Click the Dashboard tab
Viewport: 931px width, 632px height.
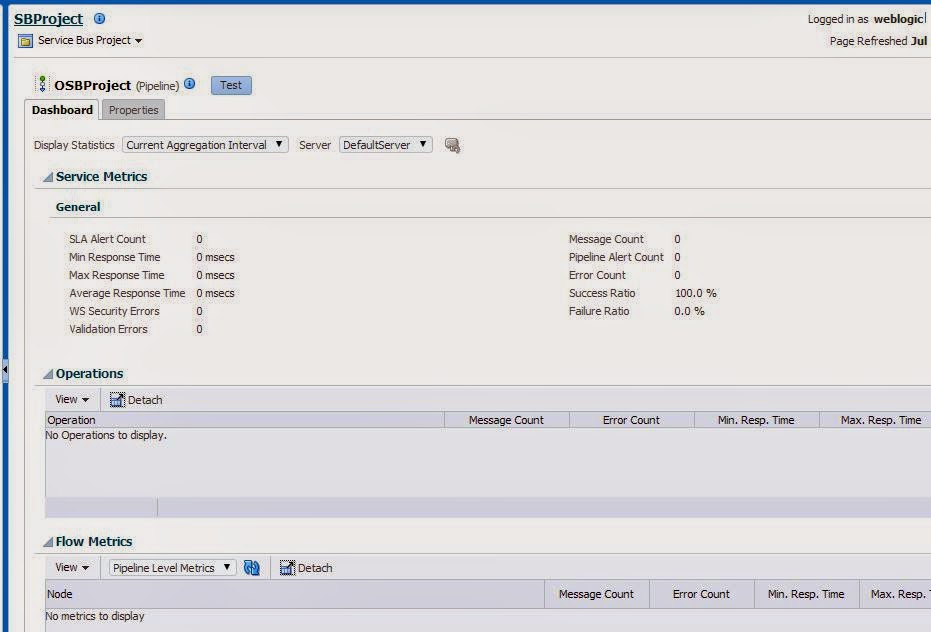pyautogui.click(x=62, y=110)
